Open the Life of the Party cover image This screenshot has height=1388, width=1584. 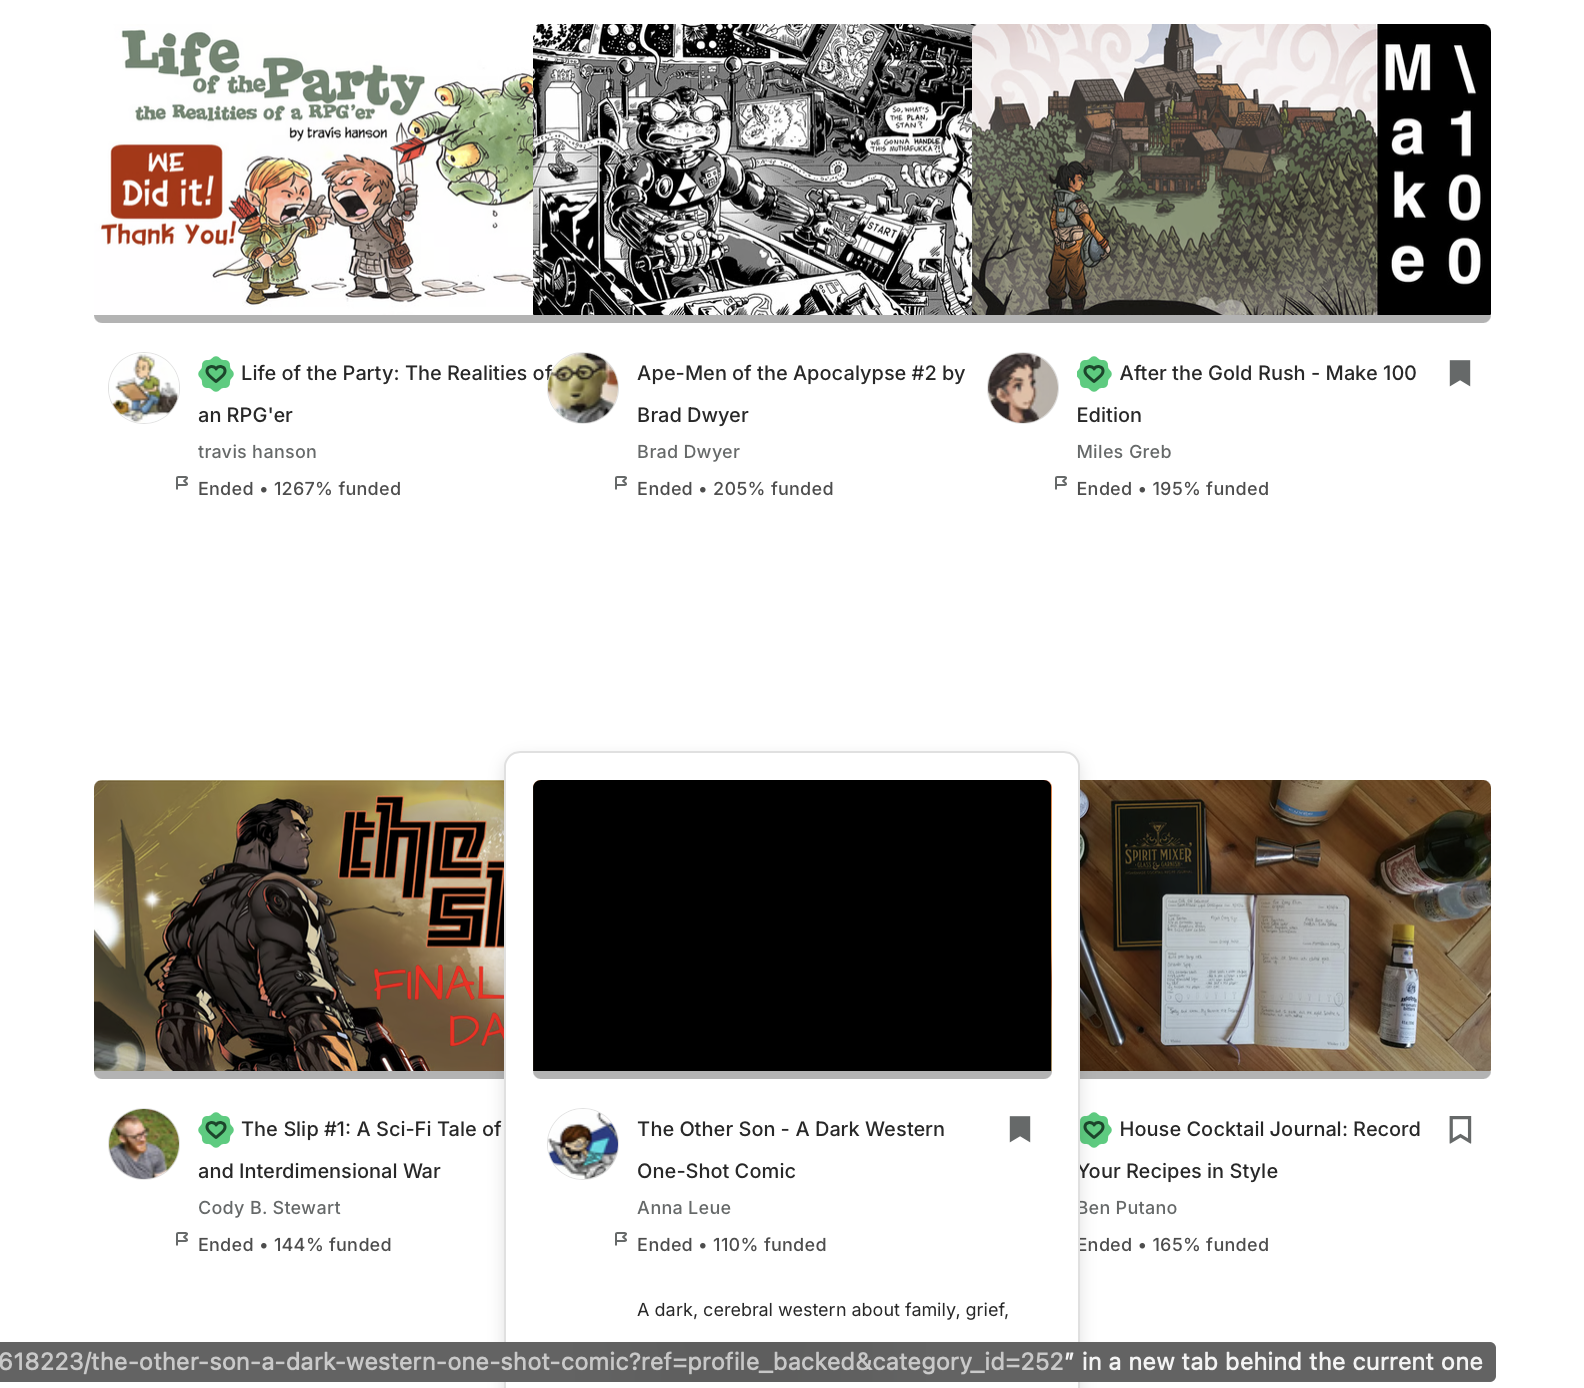[x=313, y=169]
